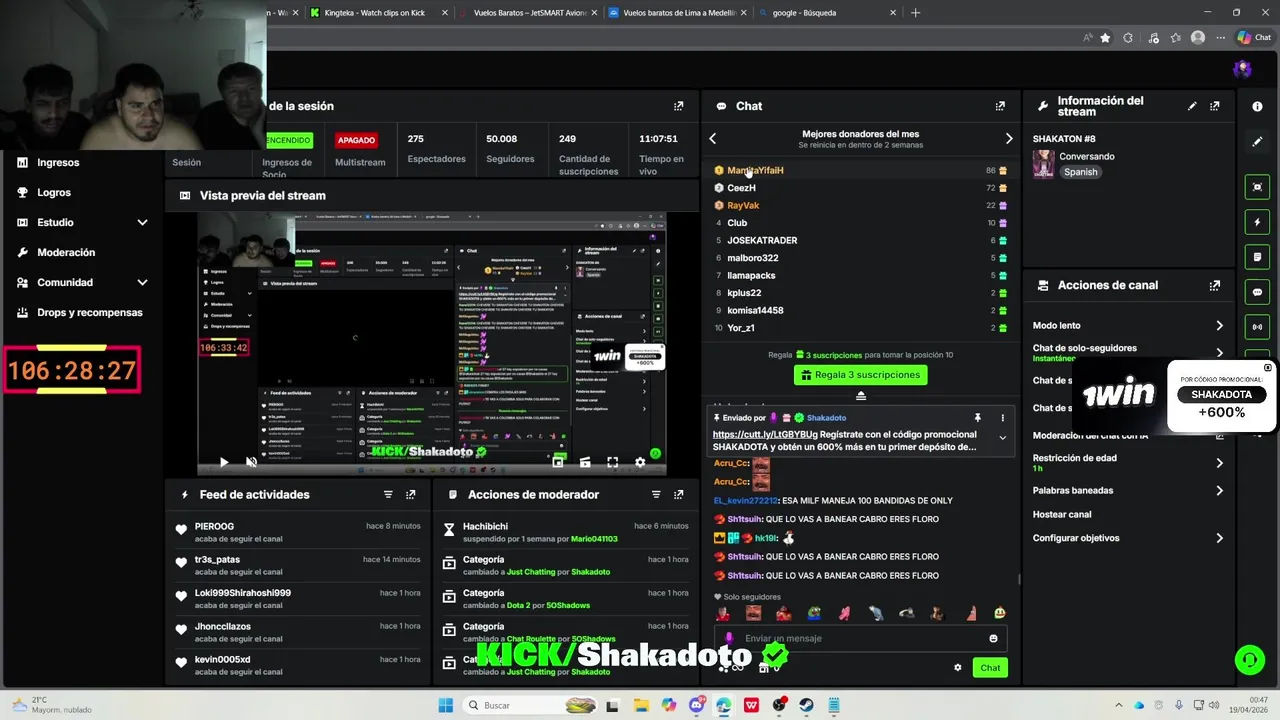Click the green-outlined capture icon in sidebar
Image resolution: width=1280 pixels, height=720 pixels.
point(1257,187)
